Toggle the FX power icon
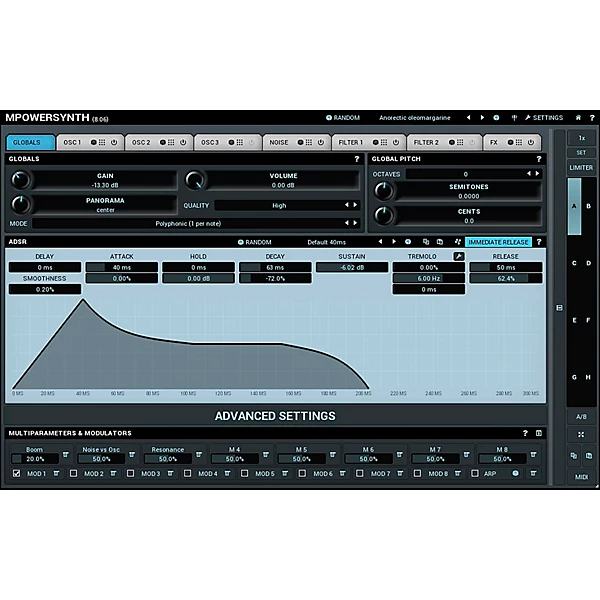This screenshot has width=600, height=600. pos(531,142)
